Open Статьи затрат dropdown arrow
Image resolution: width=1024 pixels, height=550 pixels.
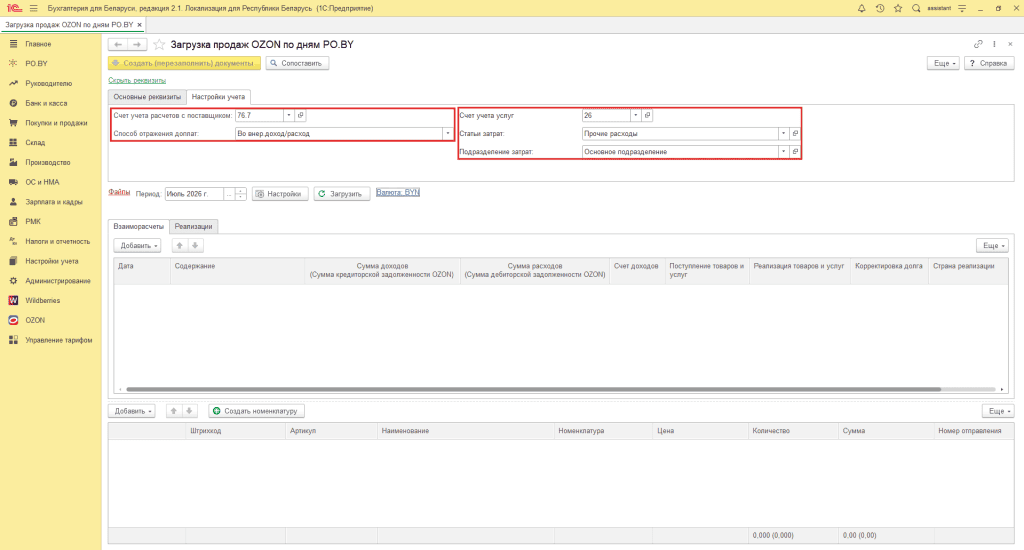783,133
